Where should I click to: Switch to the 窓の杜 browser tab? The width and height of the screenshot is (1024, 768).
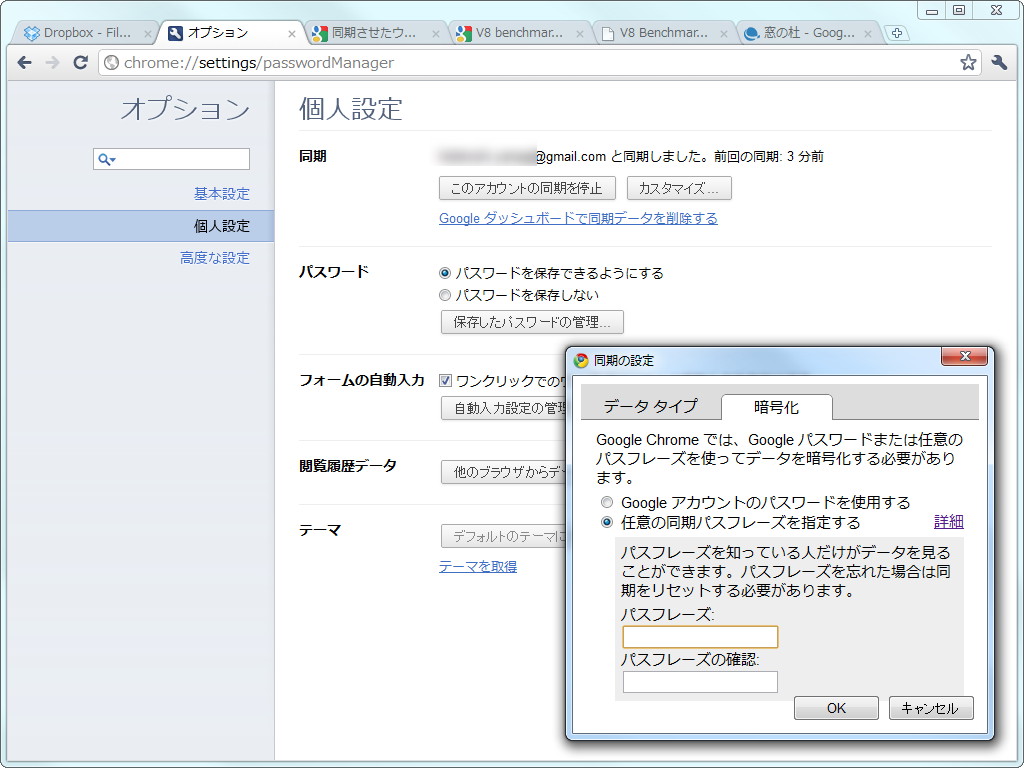pyautogui.click(x=790, y=31)
